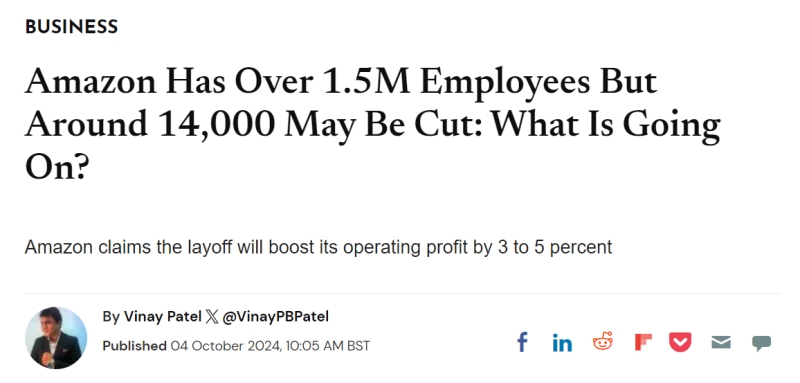Visit @VinayPBPatel handle link

click(276, 317)
